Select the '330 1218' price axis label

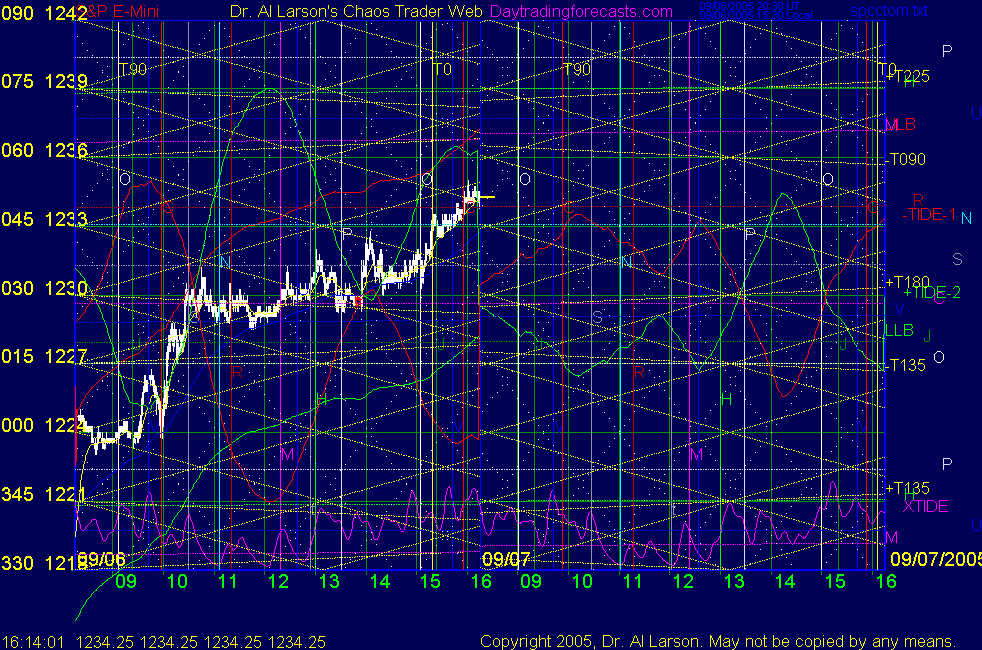[x=44, y=563]
